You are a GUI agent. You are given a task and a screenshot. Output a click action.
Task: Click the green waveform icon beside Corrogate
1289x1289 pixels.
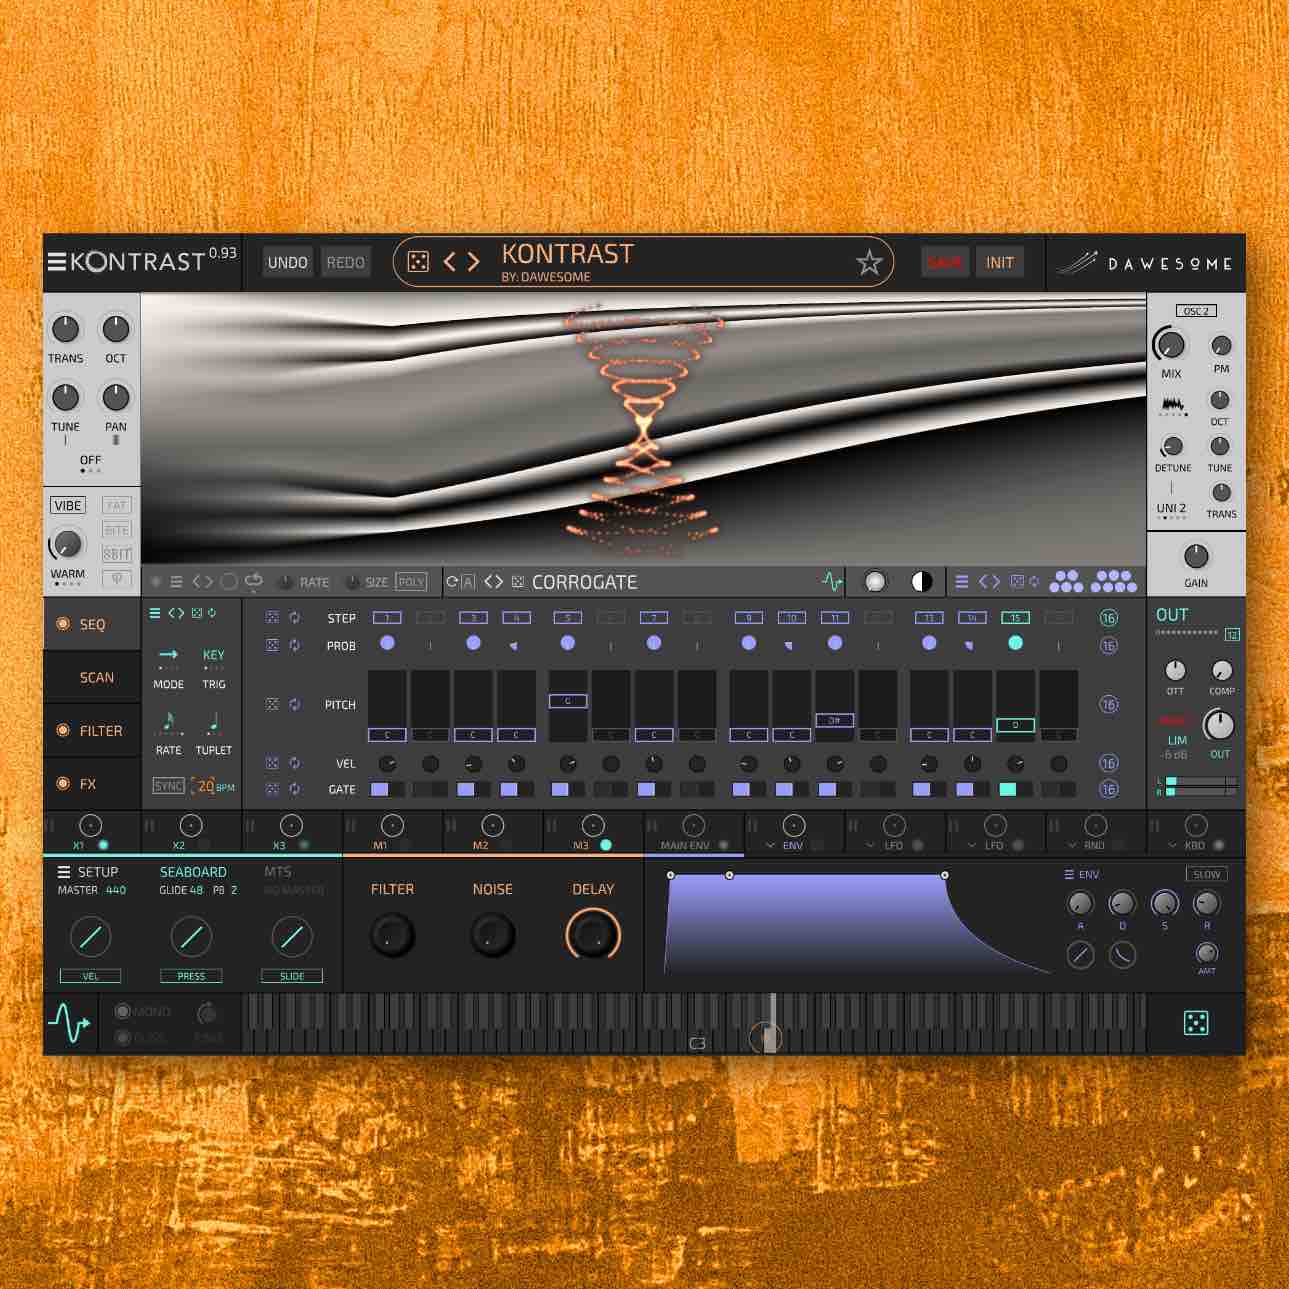(x=831, y=581)
